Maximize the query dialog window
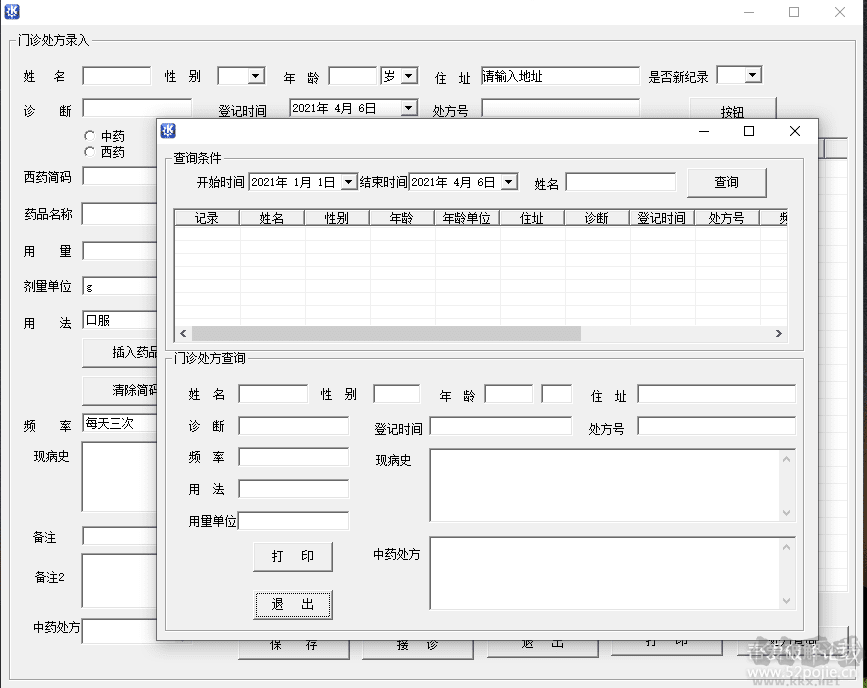Image resolution: width=867 pixels, height=688 pixels. point(749,131)
